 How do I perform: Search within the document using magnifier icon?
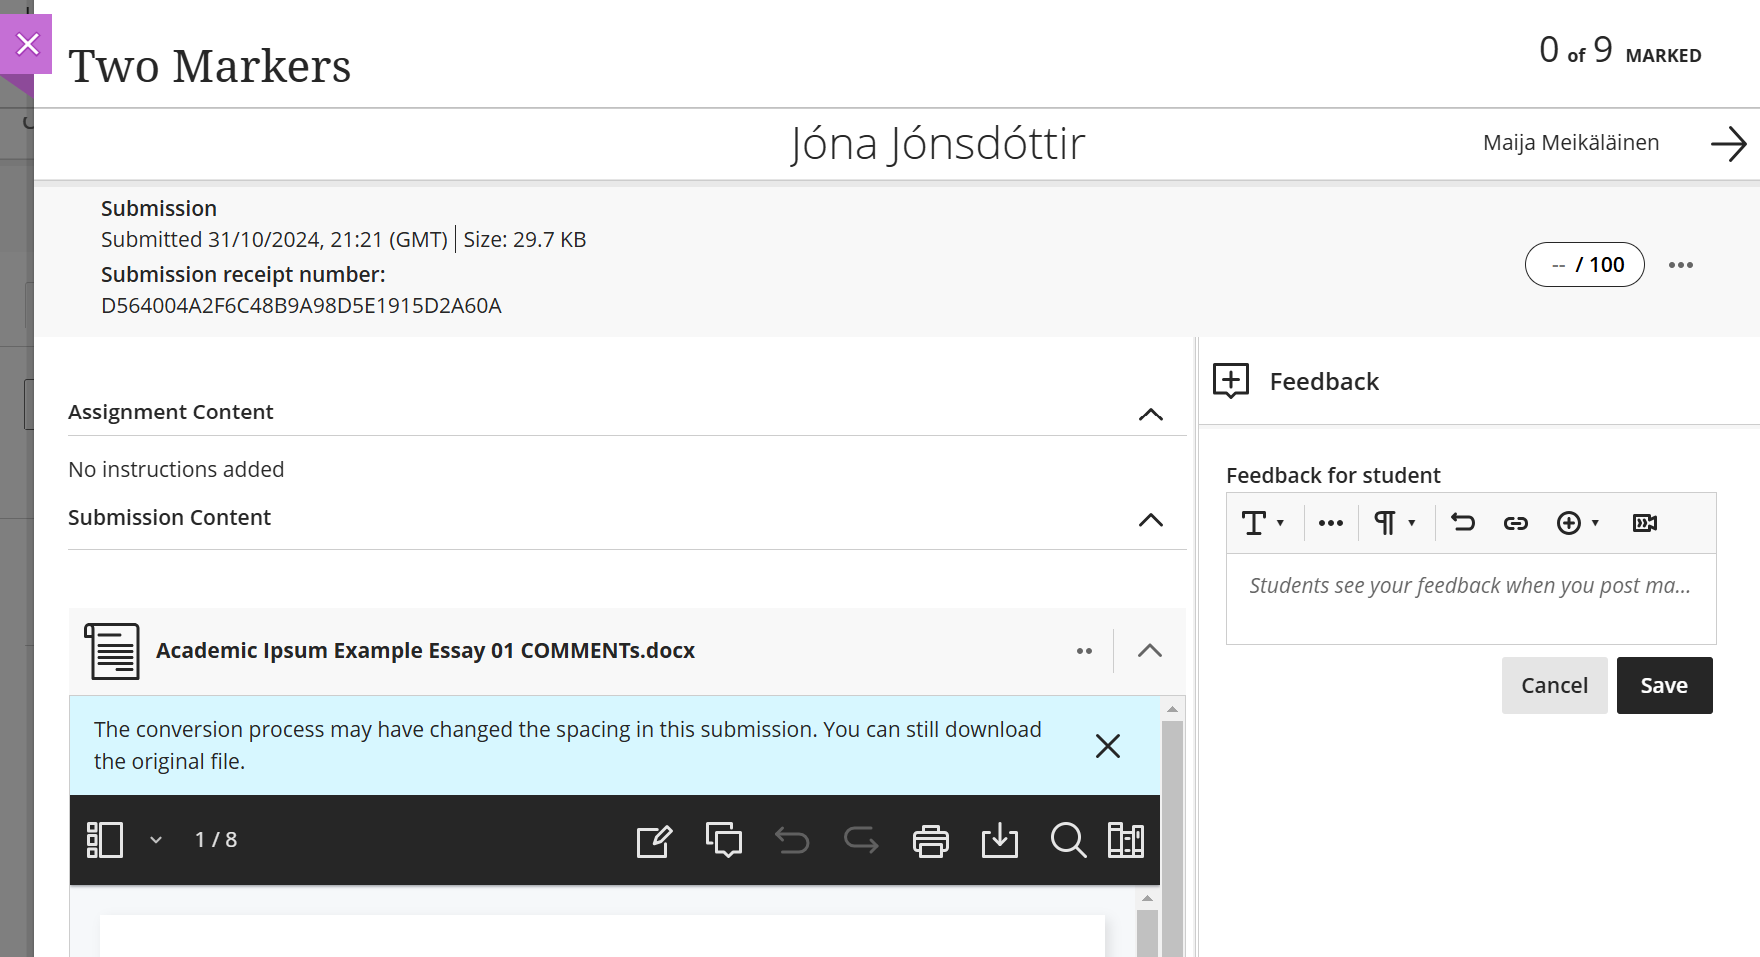(x=1067, y=841)
